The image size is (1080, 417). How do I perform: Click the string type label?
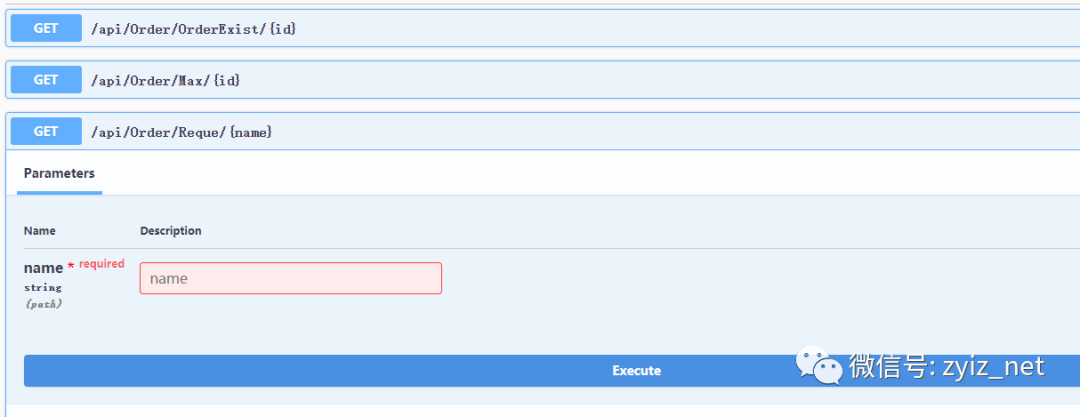pos(43,287)
